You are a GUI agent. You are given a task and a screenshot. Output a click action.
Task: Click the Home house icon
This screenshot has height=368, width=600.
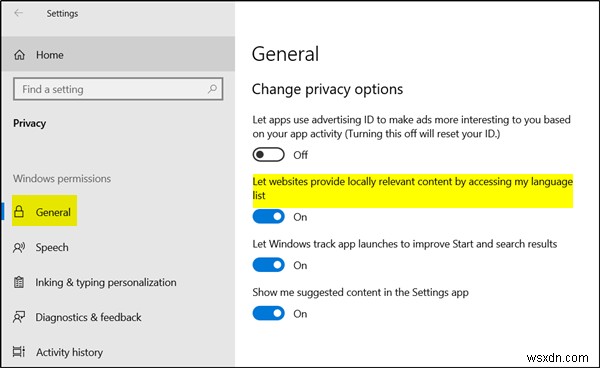pyautogui.click(x=20, y=55)
